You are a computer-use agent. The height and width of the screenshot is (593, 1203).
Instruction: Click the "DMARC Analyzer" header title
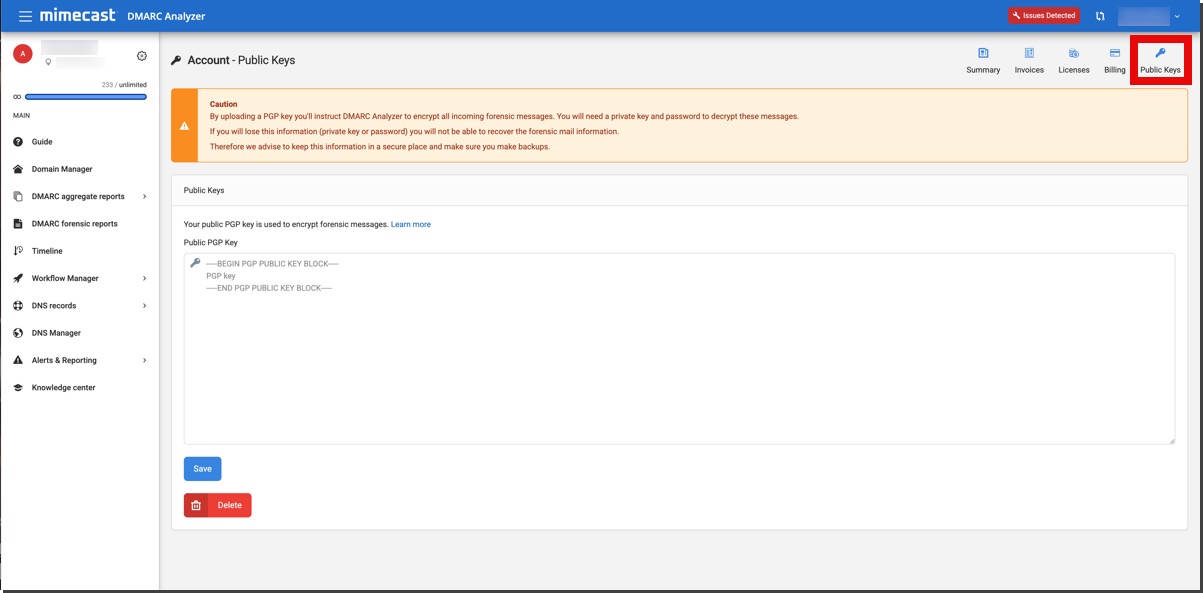click(x=166, y=16)
